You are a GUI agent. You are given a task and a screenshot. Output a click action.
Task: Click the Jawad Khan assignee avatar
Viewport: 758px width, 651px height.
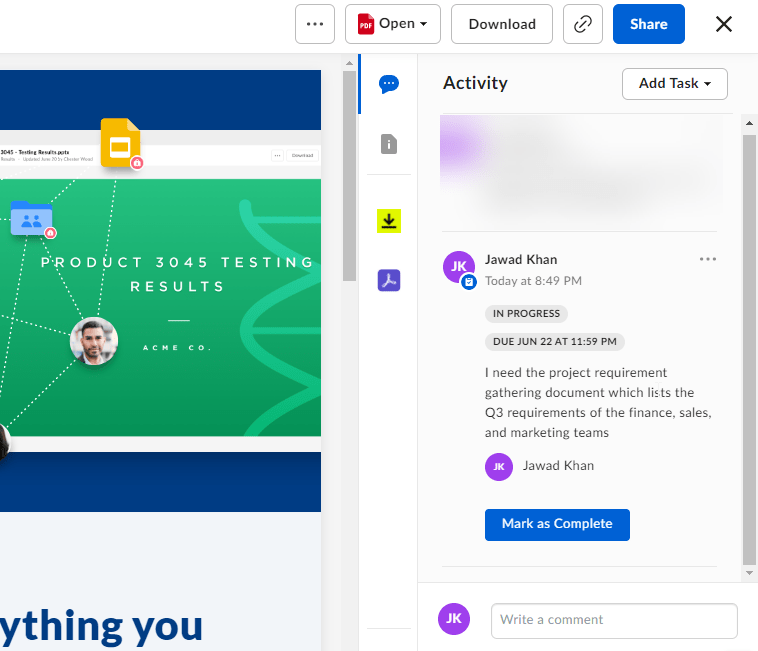tap(499, 466)
